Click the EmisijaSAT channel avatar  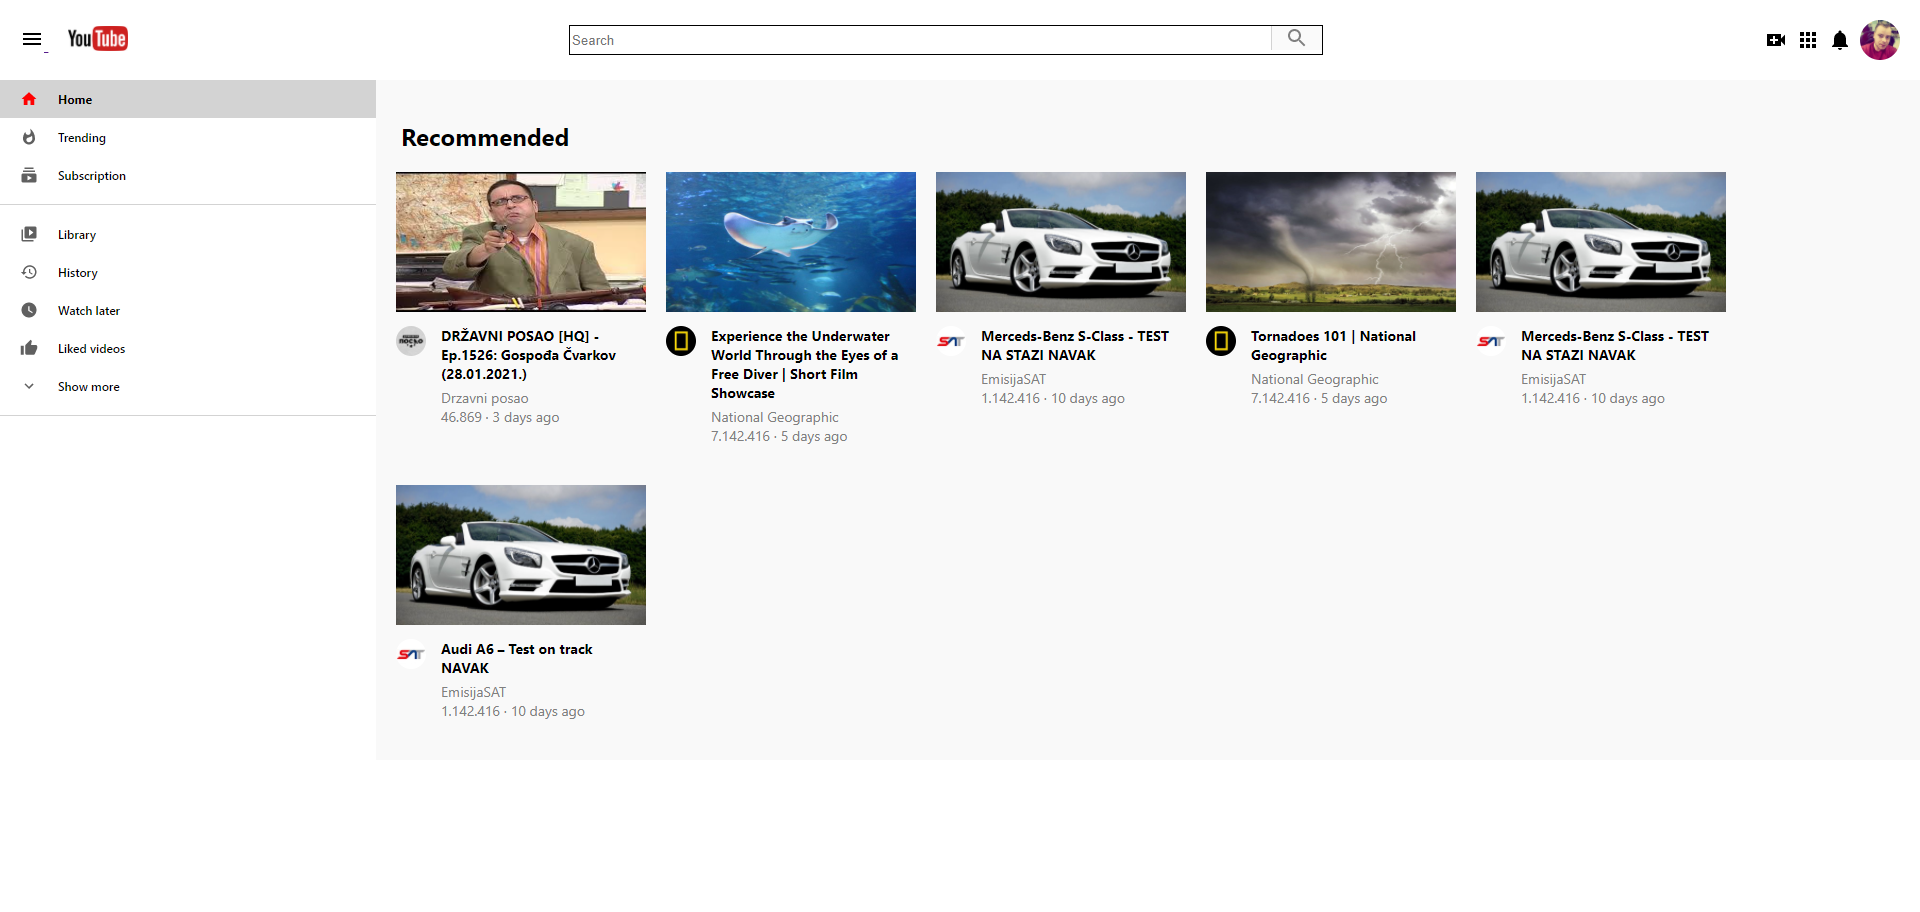pos(949,340)
